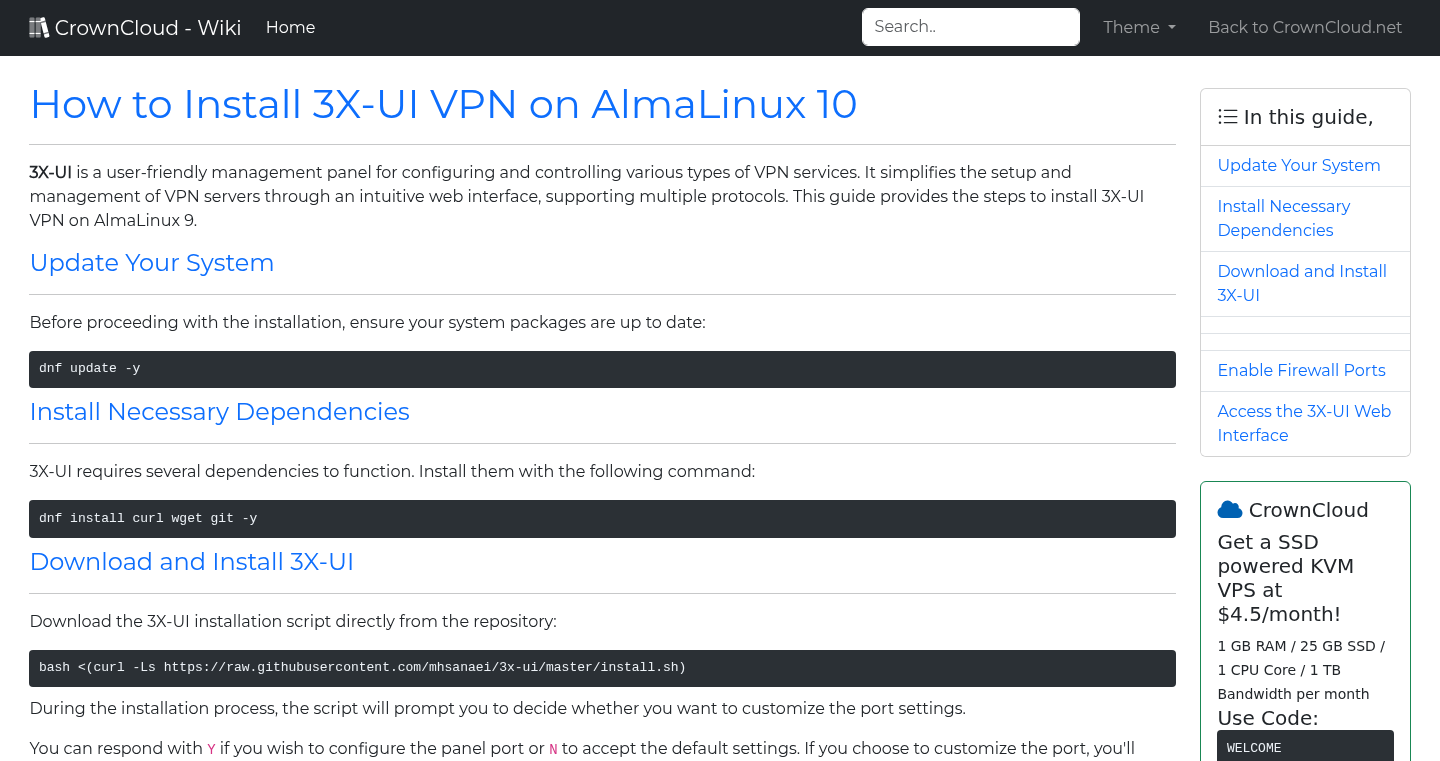The width and height of the screenshot is (1440, 761).
Task: Click the CrownCloud library logo icon
Action: click(38, 26)
